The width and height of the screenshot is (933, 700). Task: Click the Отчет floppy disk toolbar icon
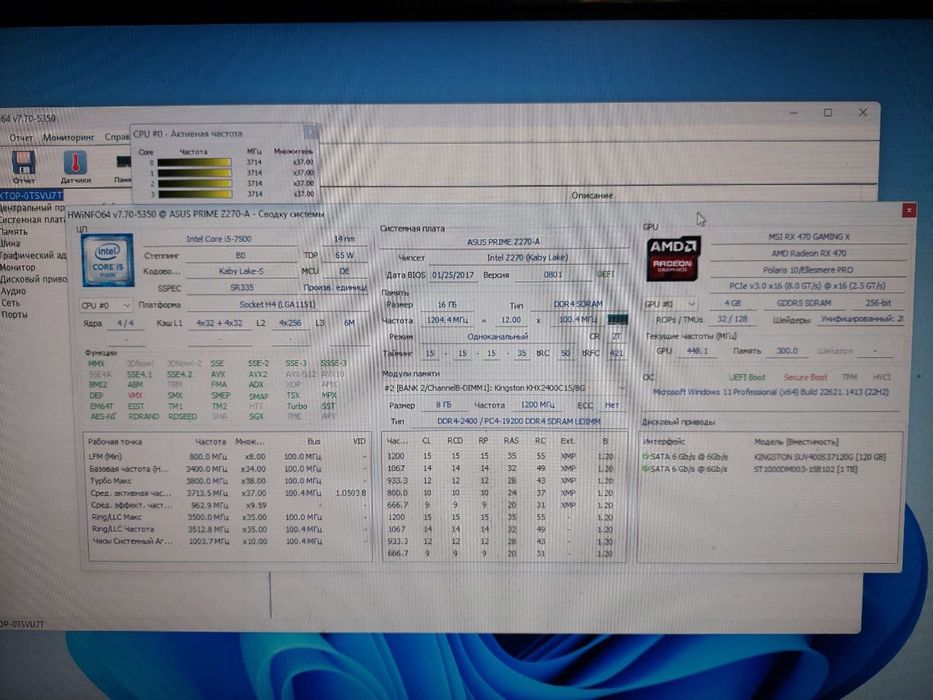click(24, 162)
